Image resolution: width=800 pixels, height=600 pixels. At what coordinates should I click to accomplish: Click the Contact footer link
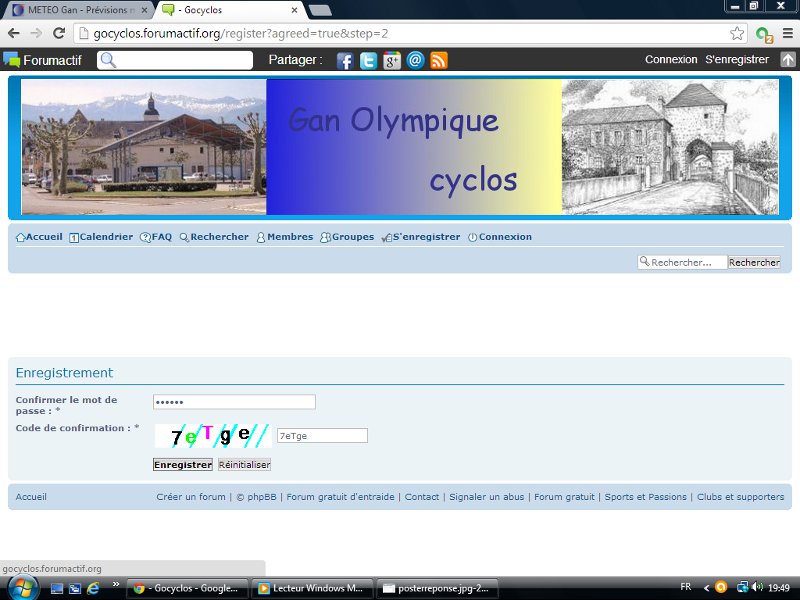tap(421, 497)
